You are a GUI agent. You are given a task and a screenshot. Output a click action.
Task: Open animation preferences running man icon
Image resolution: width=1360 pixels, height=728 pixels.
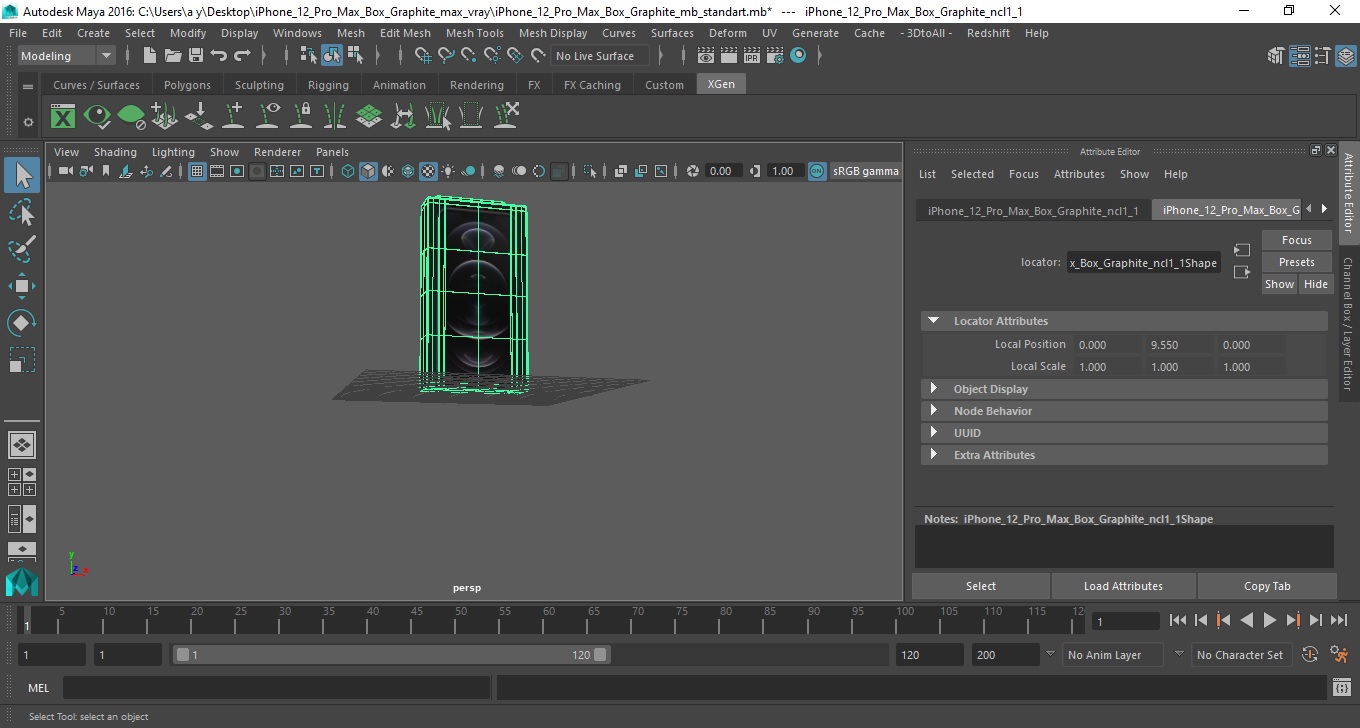1340,655
